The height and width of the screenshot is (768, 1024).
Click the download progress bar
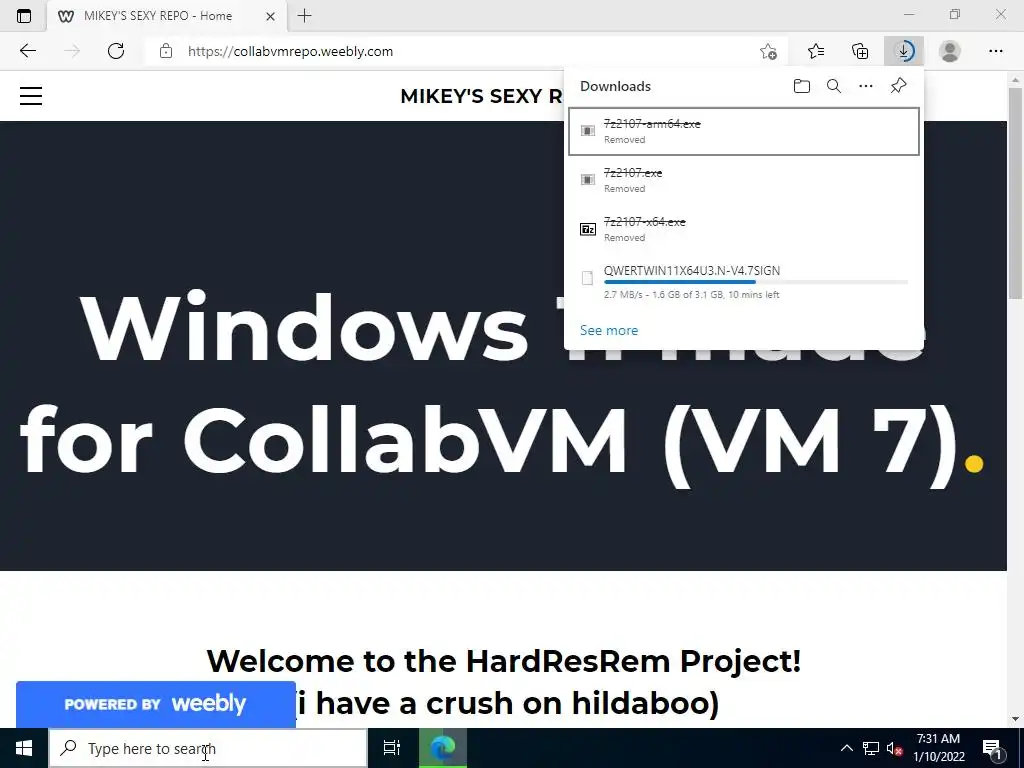pyautogui.click(x=756, y=282)
